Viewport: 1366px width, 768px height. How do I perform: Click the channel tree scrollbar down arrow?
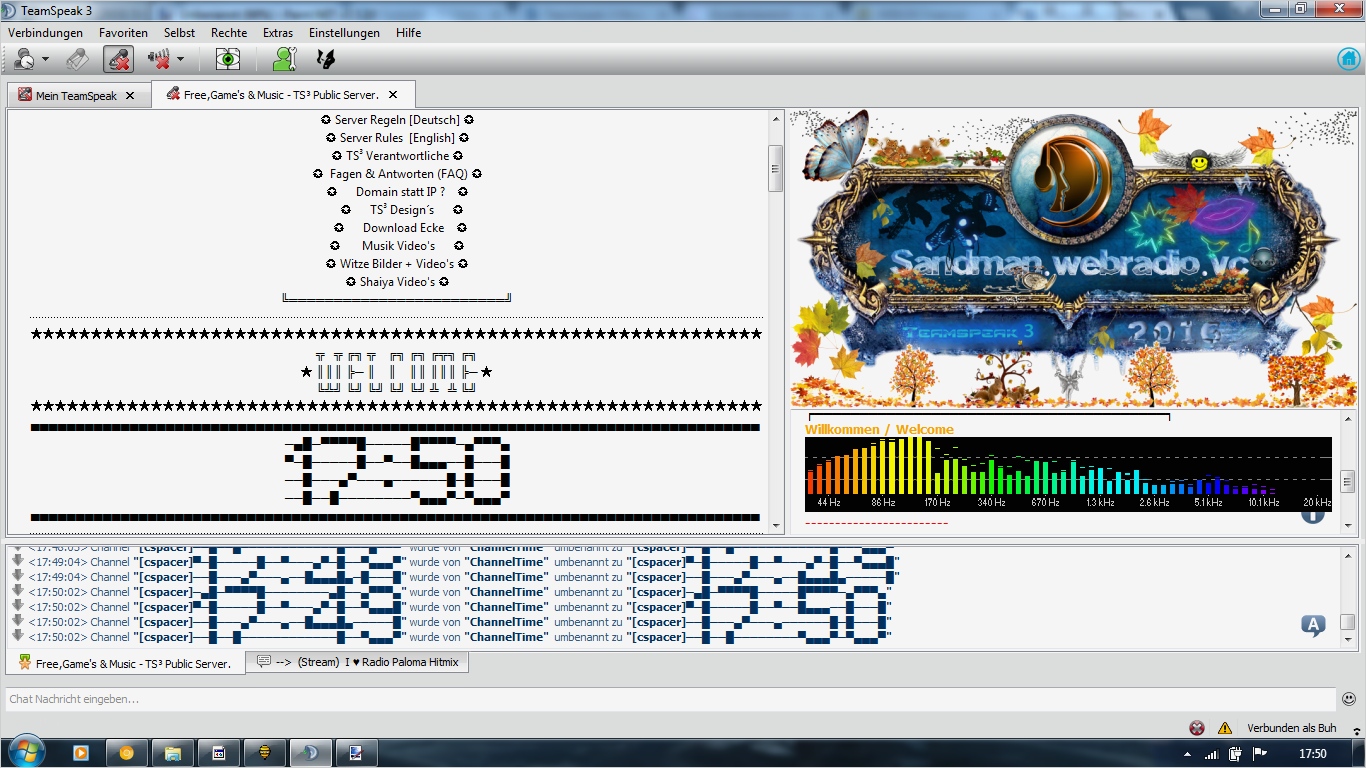[776, 525]
